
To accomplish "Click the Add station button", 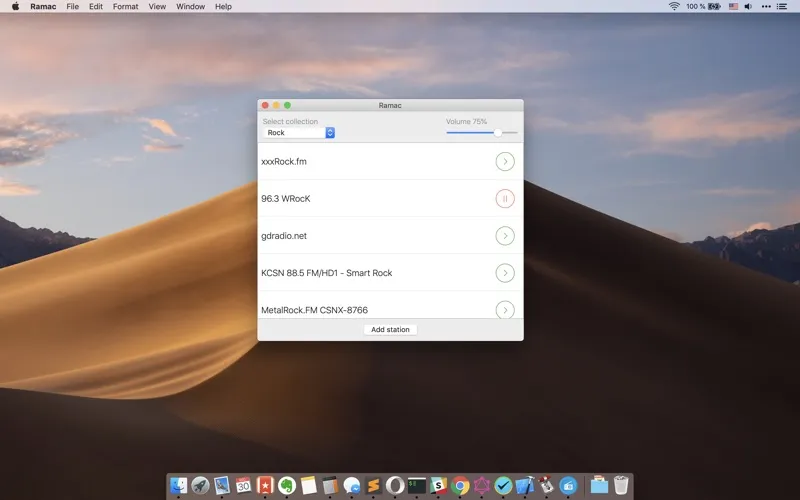I will coord(390,330).
